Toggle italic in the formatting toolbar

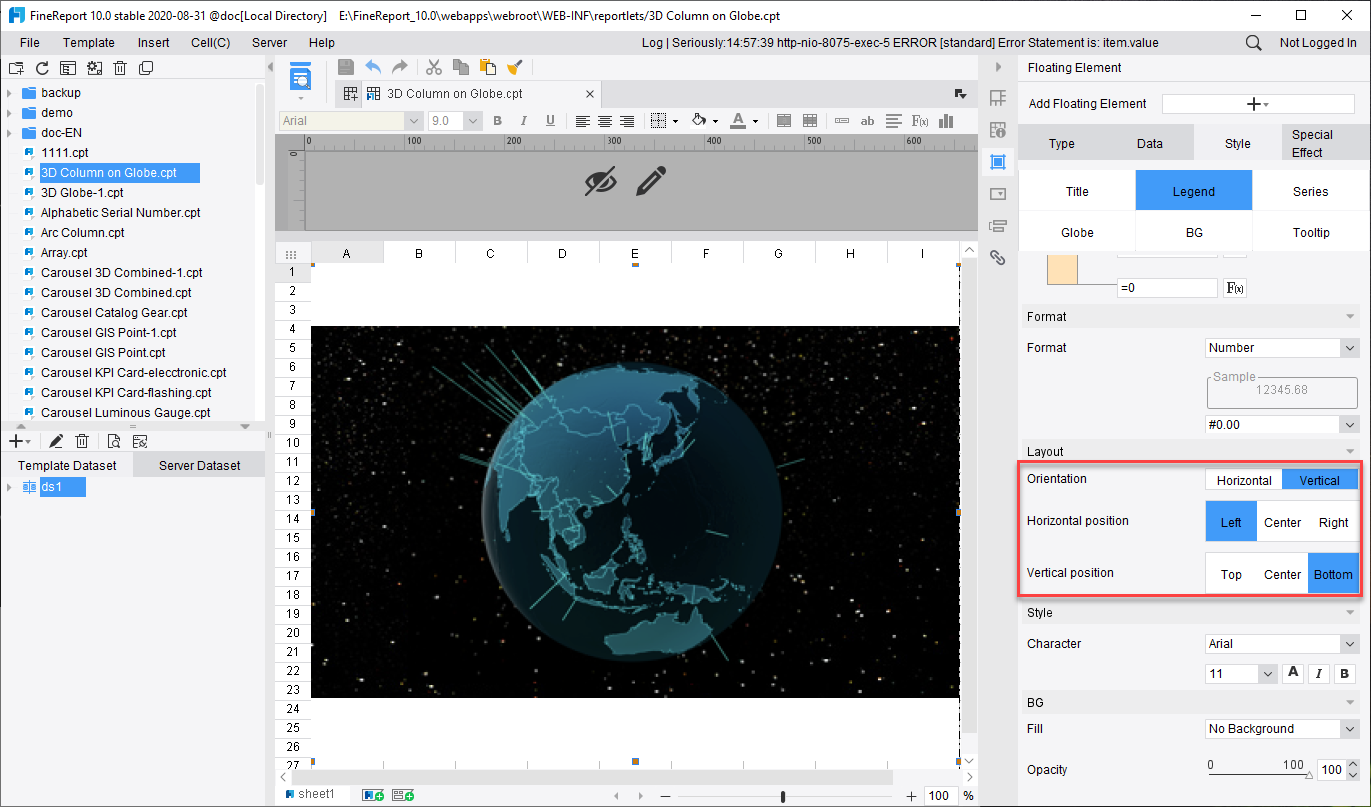(x=523, y=121)
